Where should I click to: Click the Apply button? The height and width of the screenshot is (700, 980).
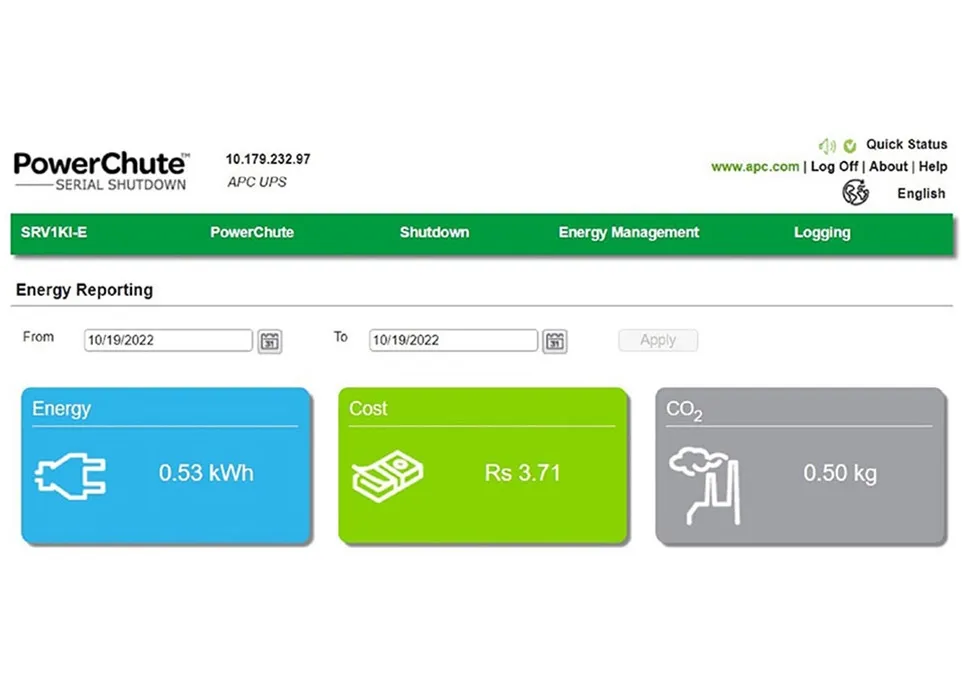point(658,340)
